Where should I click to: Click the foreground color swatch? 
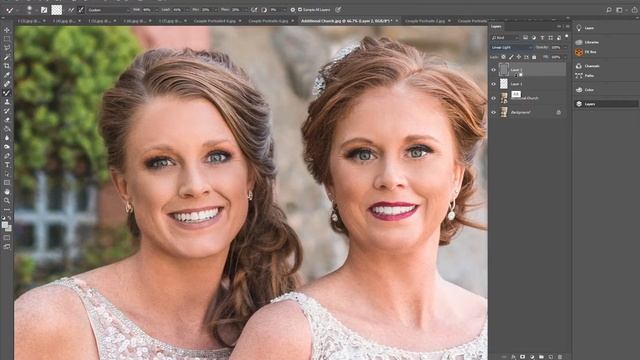(4, 225)
